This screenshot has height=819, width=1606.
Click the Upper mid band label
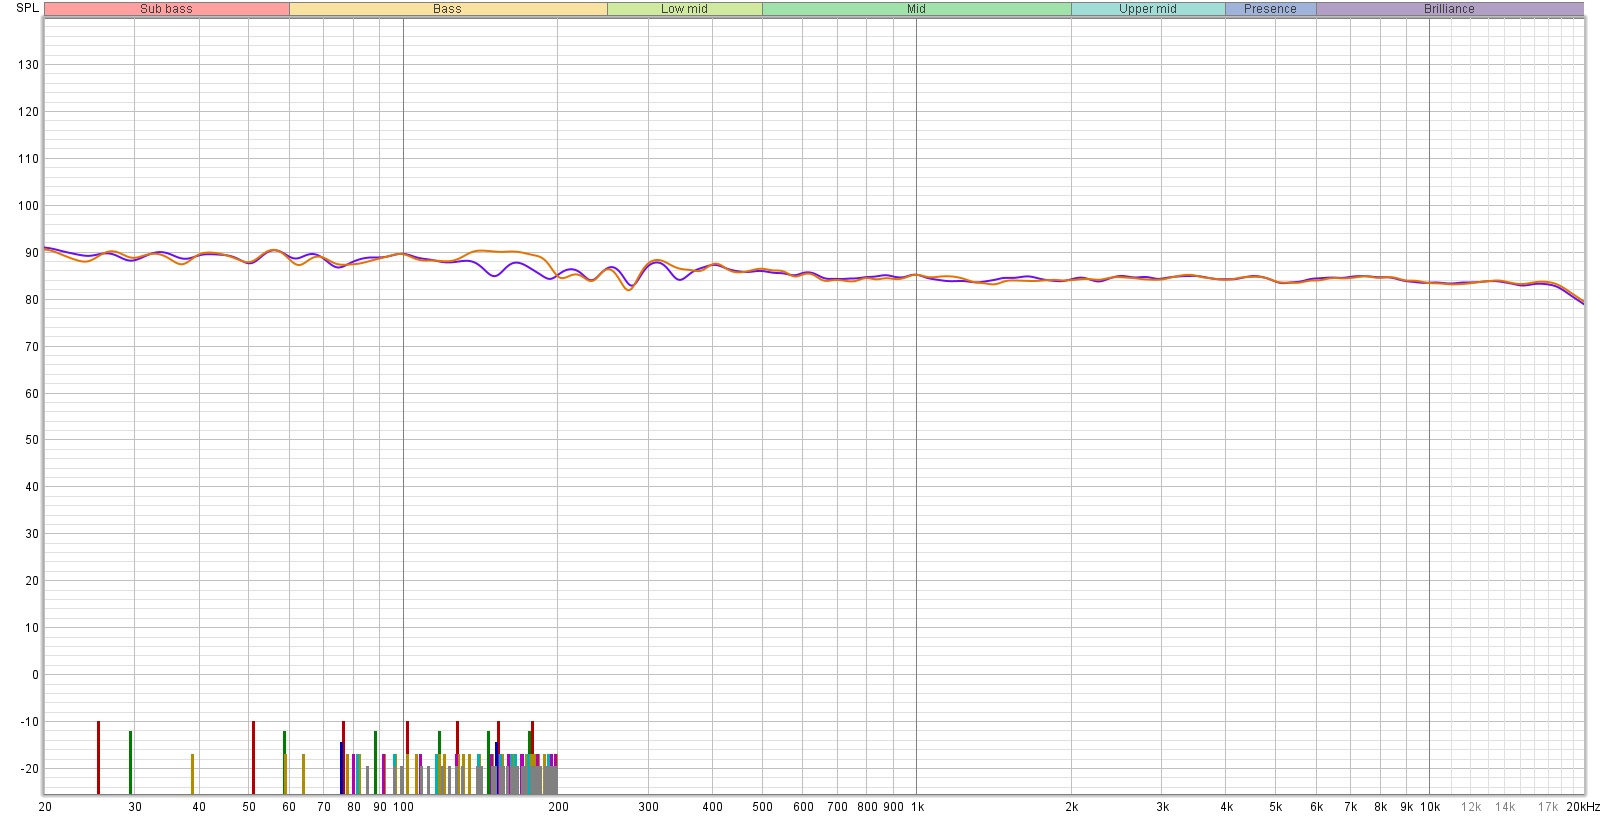click(1147, 9)
